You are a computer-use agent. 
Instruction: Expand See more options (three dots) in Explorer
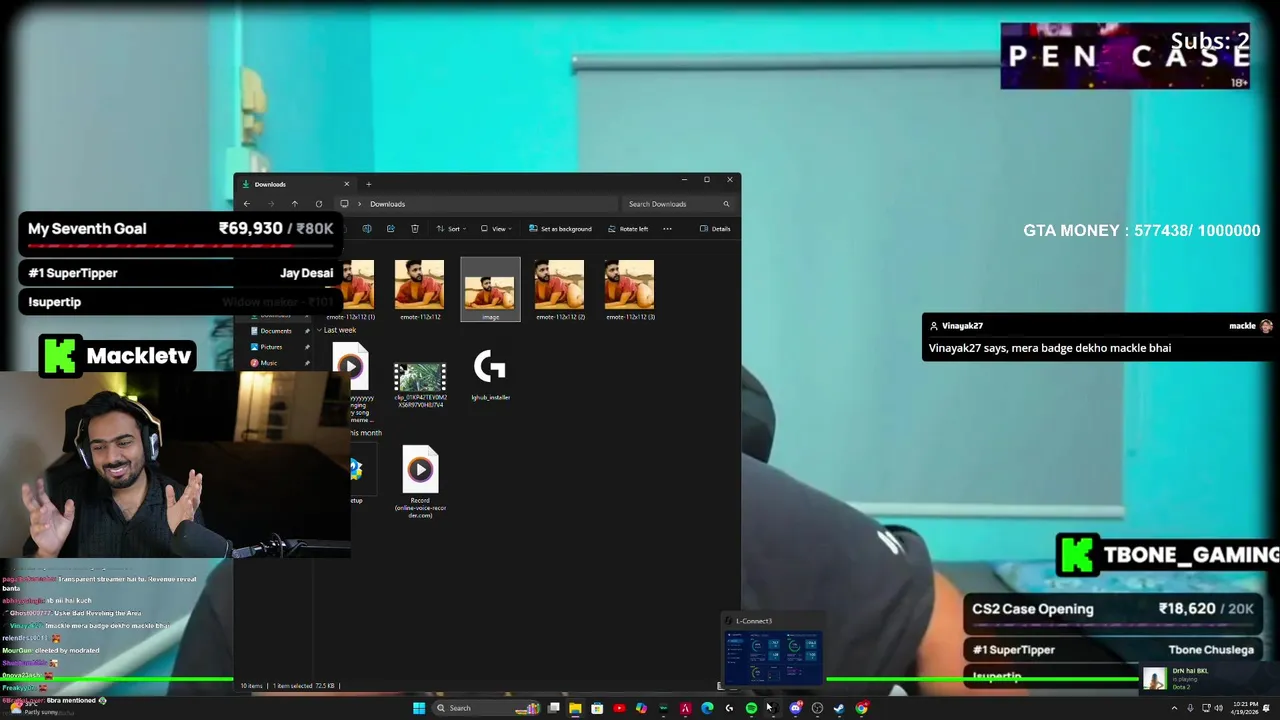click(667, 229)
